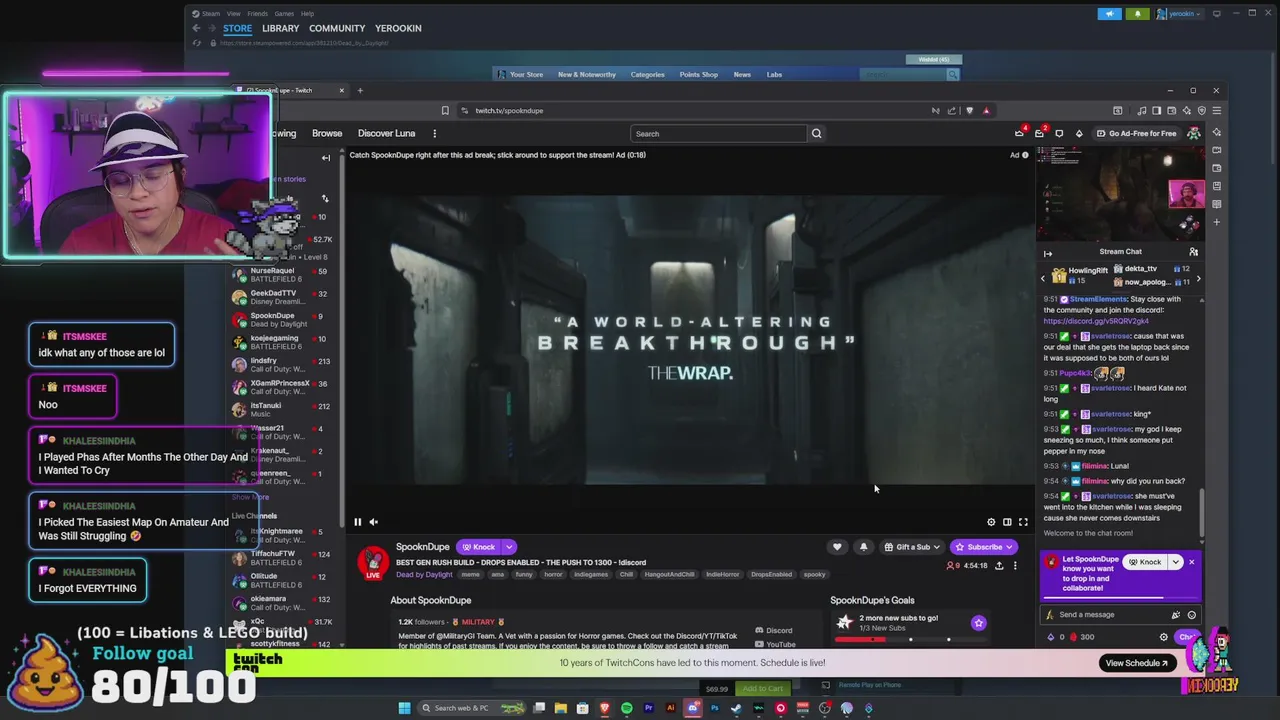Click View Schedule on the TwitchCon banner
Screen dimensions: 1280x720
click(x=1137, y=663)
